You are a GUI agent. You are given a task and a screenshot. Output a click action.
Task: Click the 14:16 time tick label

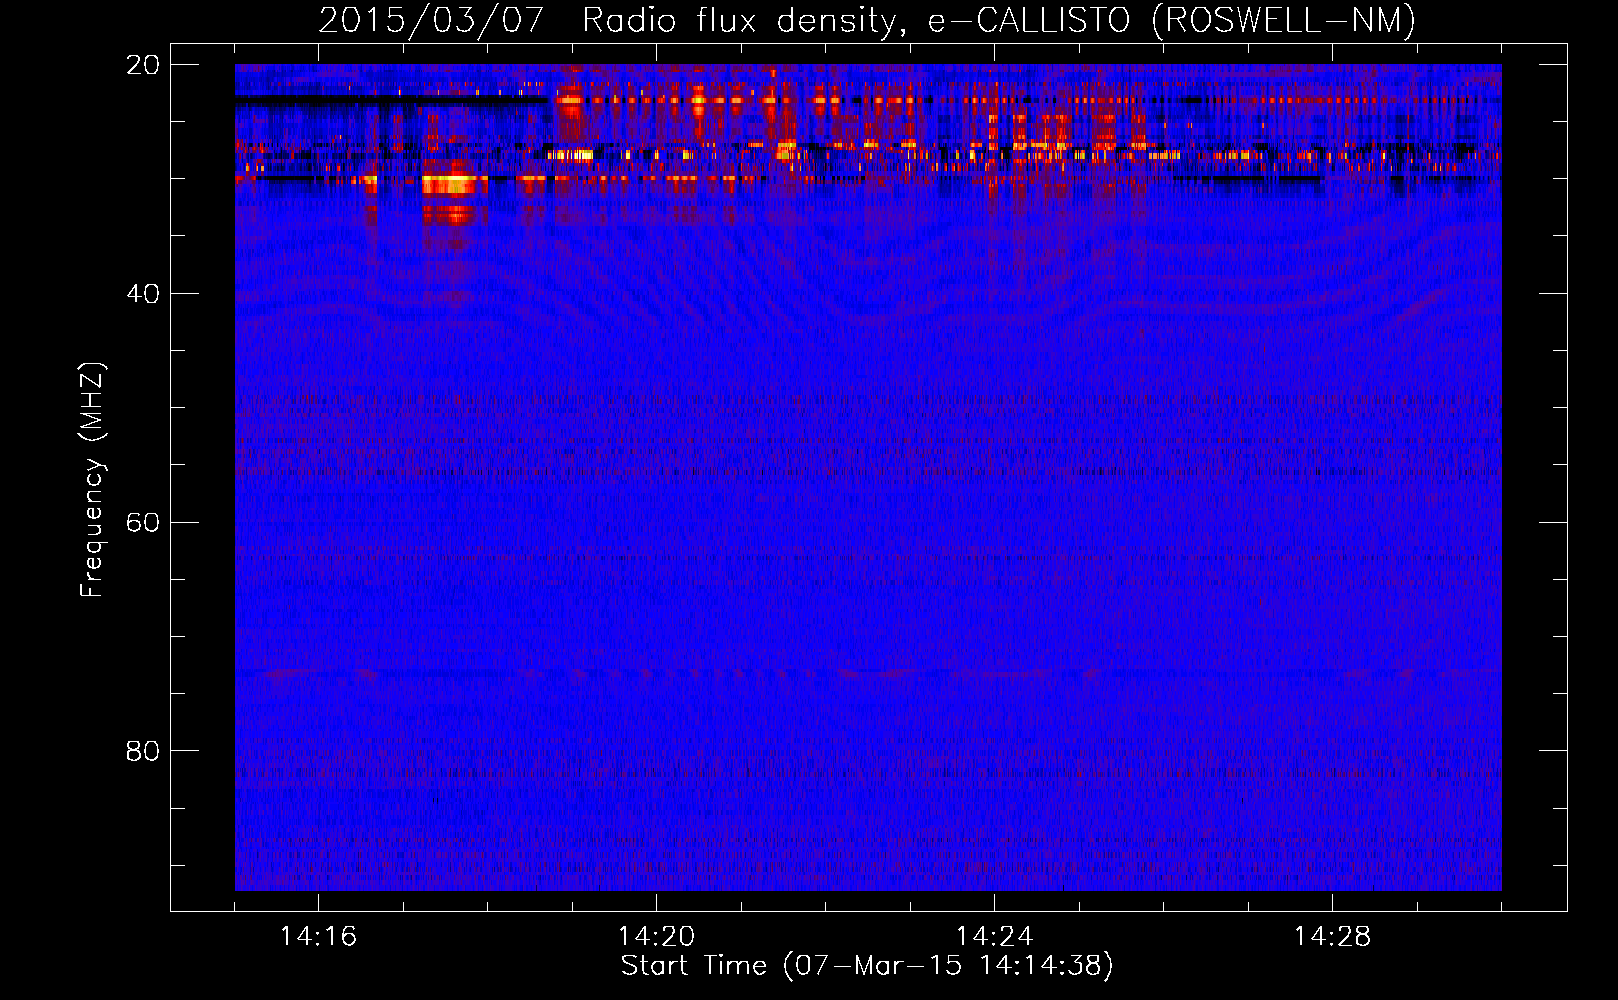pyautogui.click(x=318, y=936)
